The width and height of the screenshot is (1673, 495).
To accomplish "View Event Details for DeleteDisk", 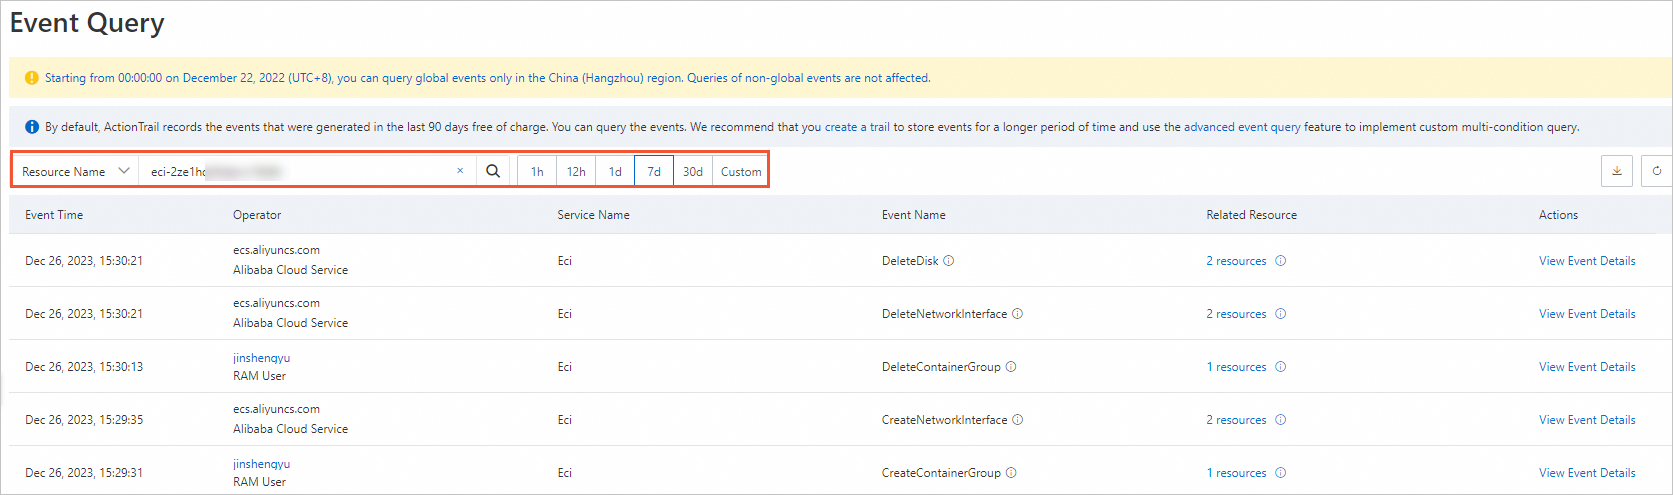I will [x=1587, y=261].
